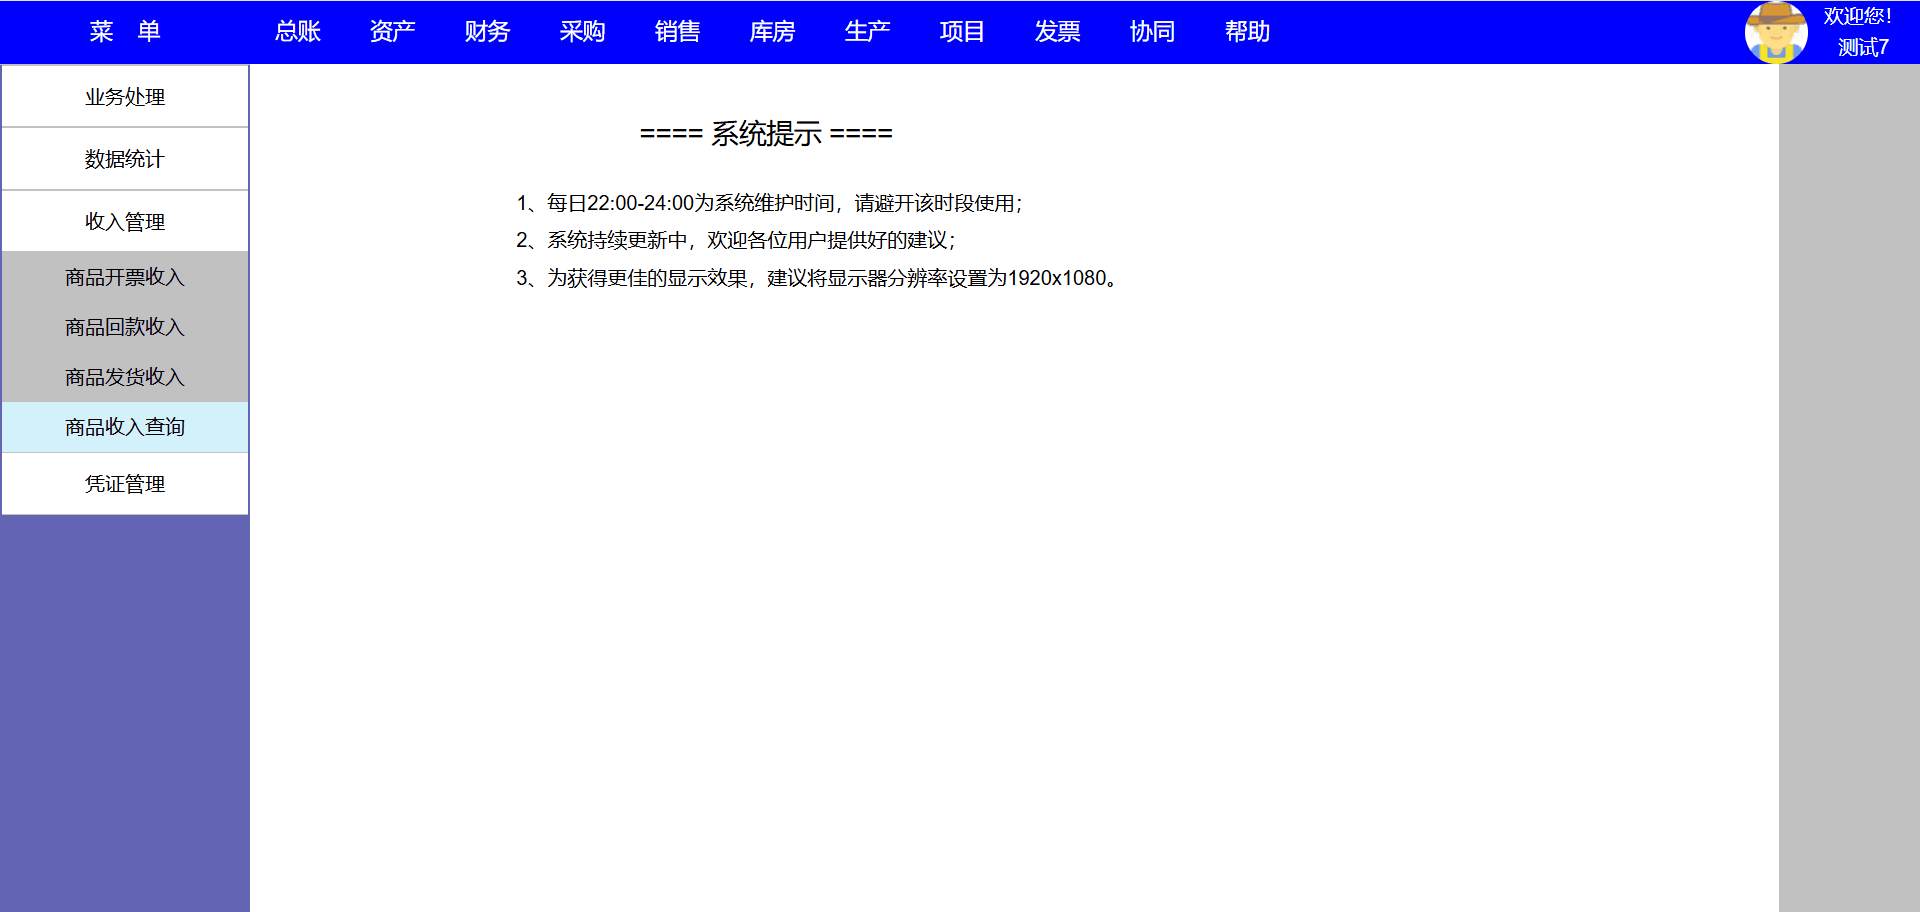
Task: Open the 资产 menu
Action: (392, 32)
